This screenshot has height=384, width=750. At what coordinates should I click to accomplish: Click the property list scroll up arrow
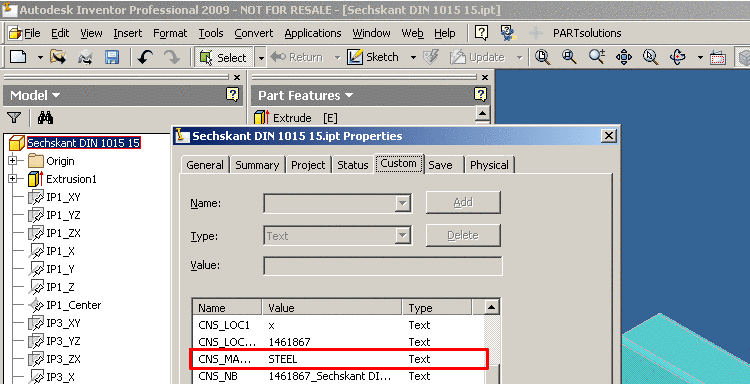[492, 307]
